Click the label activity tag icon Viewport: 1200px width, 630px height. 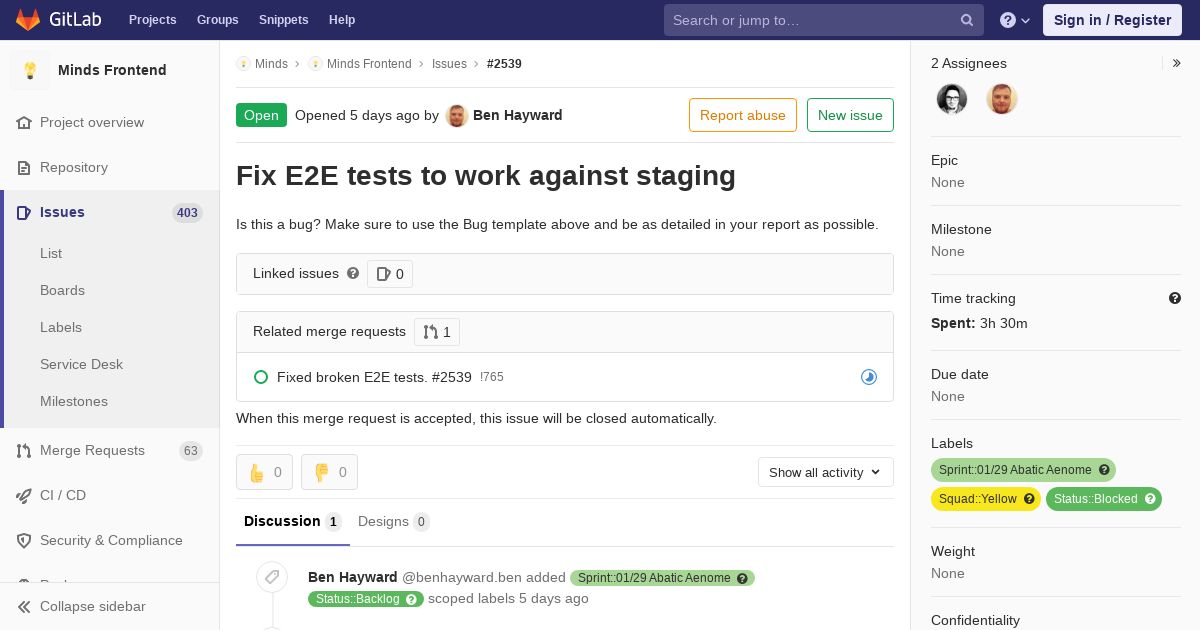[271, 577]
